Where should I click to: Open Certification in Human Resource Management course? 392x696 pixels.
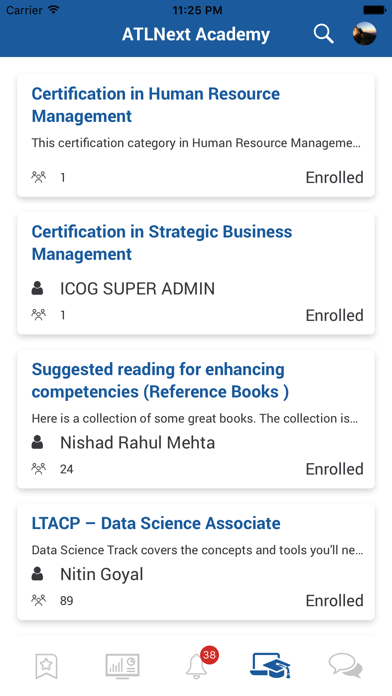156,105
